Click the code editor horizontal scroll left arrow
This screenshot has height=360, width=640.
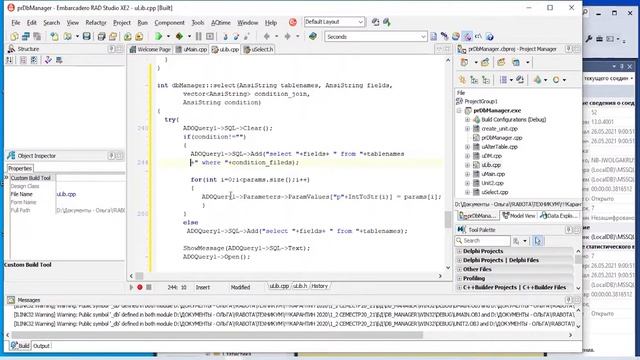pyautogui.click(x=131, y=276)
